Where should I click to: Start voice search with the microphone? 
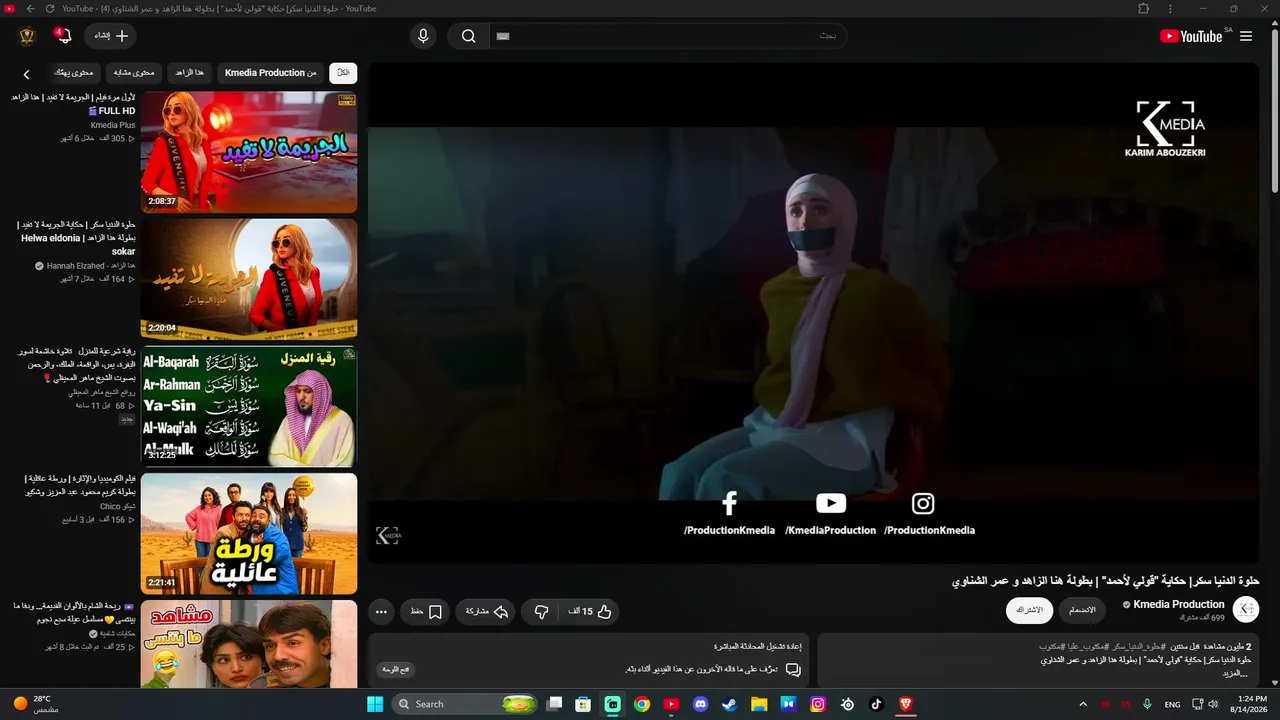tap(423, 36)
